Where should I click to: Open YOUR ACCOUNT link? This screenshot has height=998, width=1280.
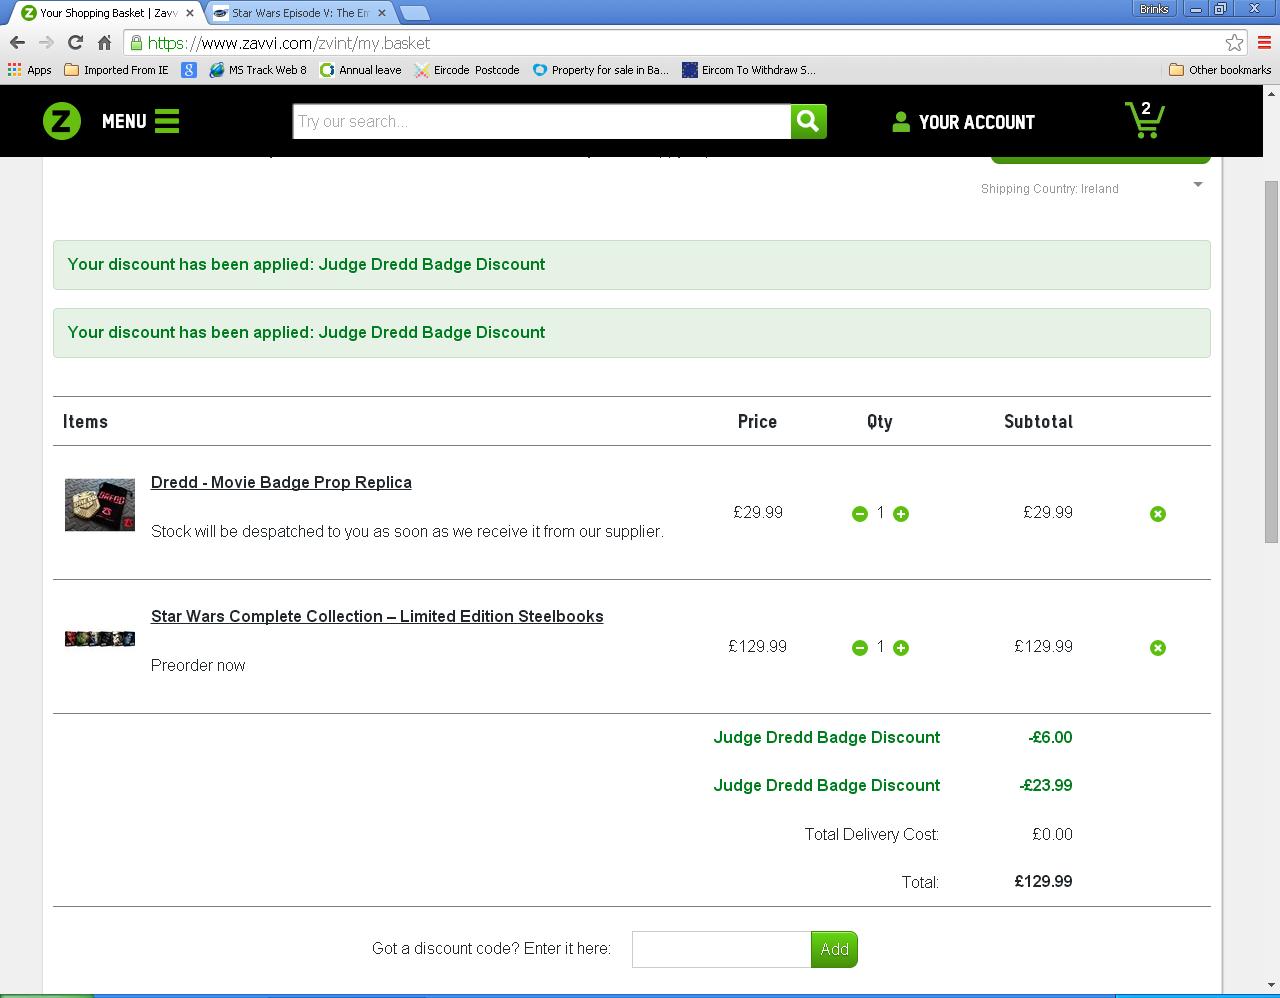click(x=963, y=122)
